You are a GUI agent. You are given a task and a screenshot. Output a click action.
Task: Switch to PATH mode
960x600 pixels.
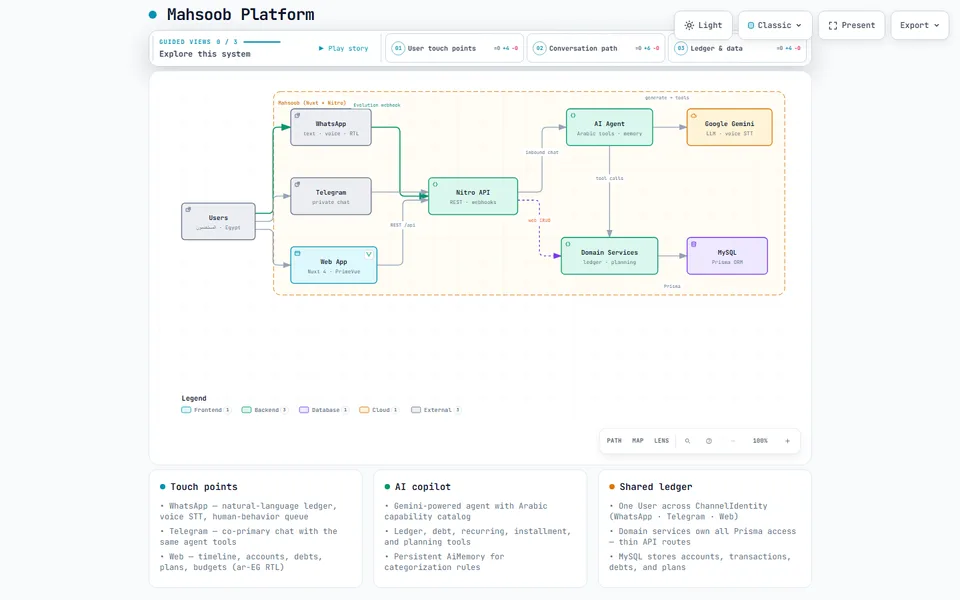click(614, 441)
